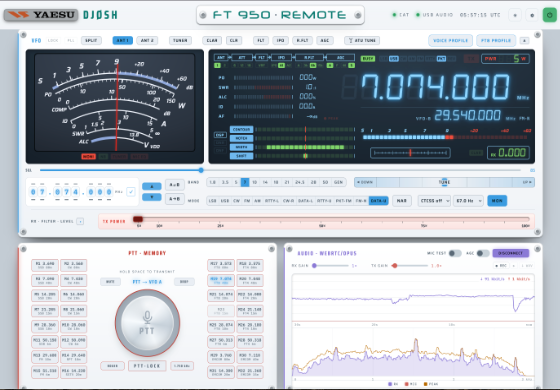Toggle the MON monitor button
Image resolution: width=560 pixels, height=390 pixels.
[497, 201]
